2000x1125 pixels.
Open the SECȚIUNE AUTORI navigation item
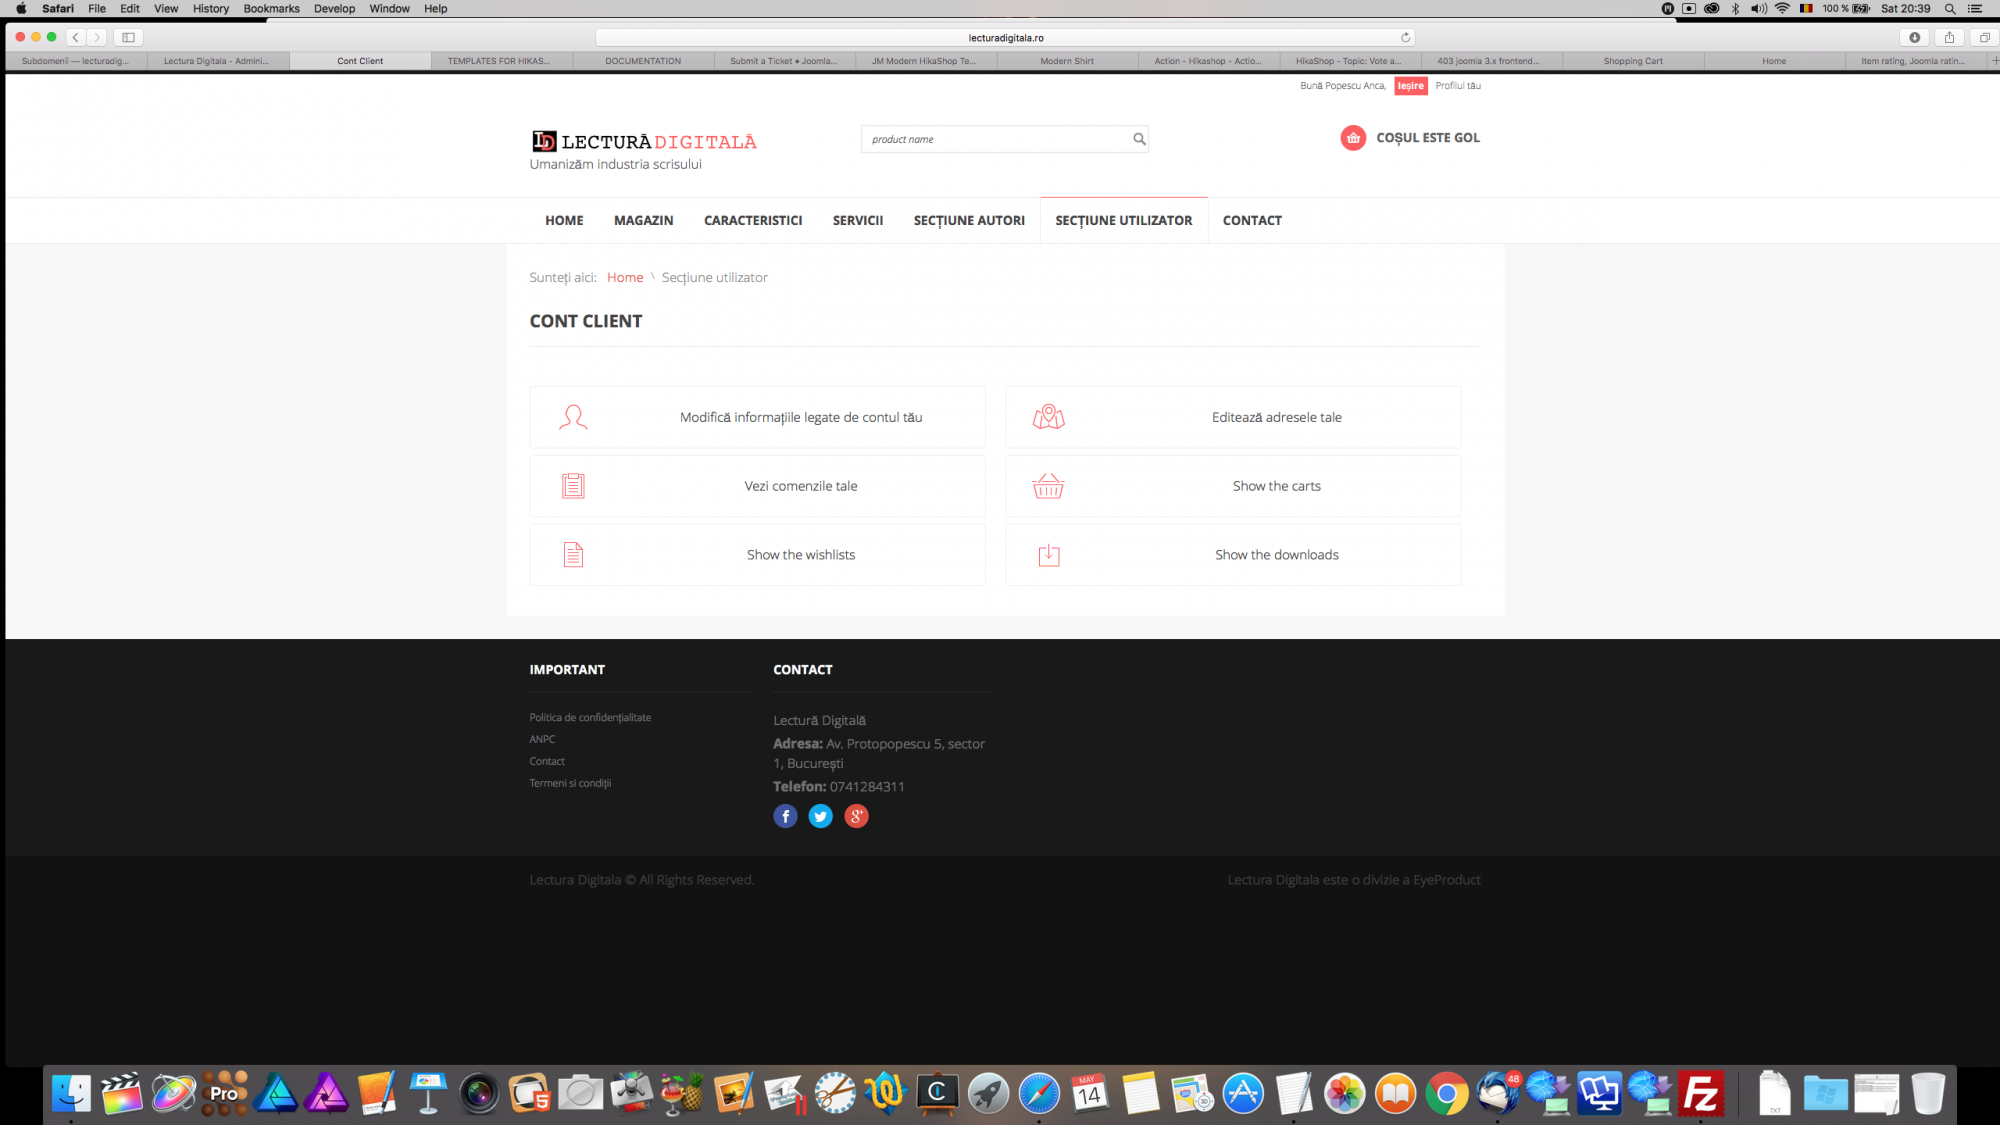coord(968,221)
